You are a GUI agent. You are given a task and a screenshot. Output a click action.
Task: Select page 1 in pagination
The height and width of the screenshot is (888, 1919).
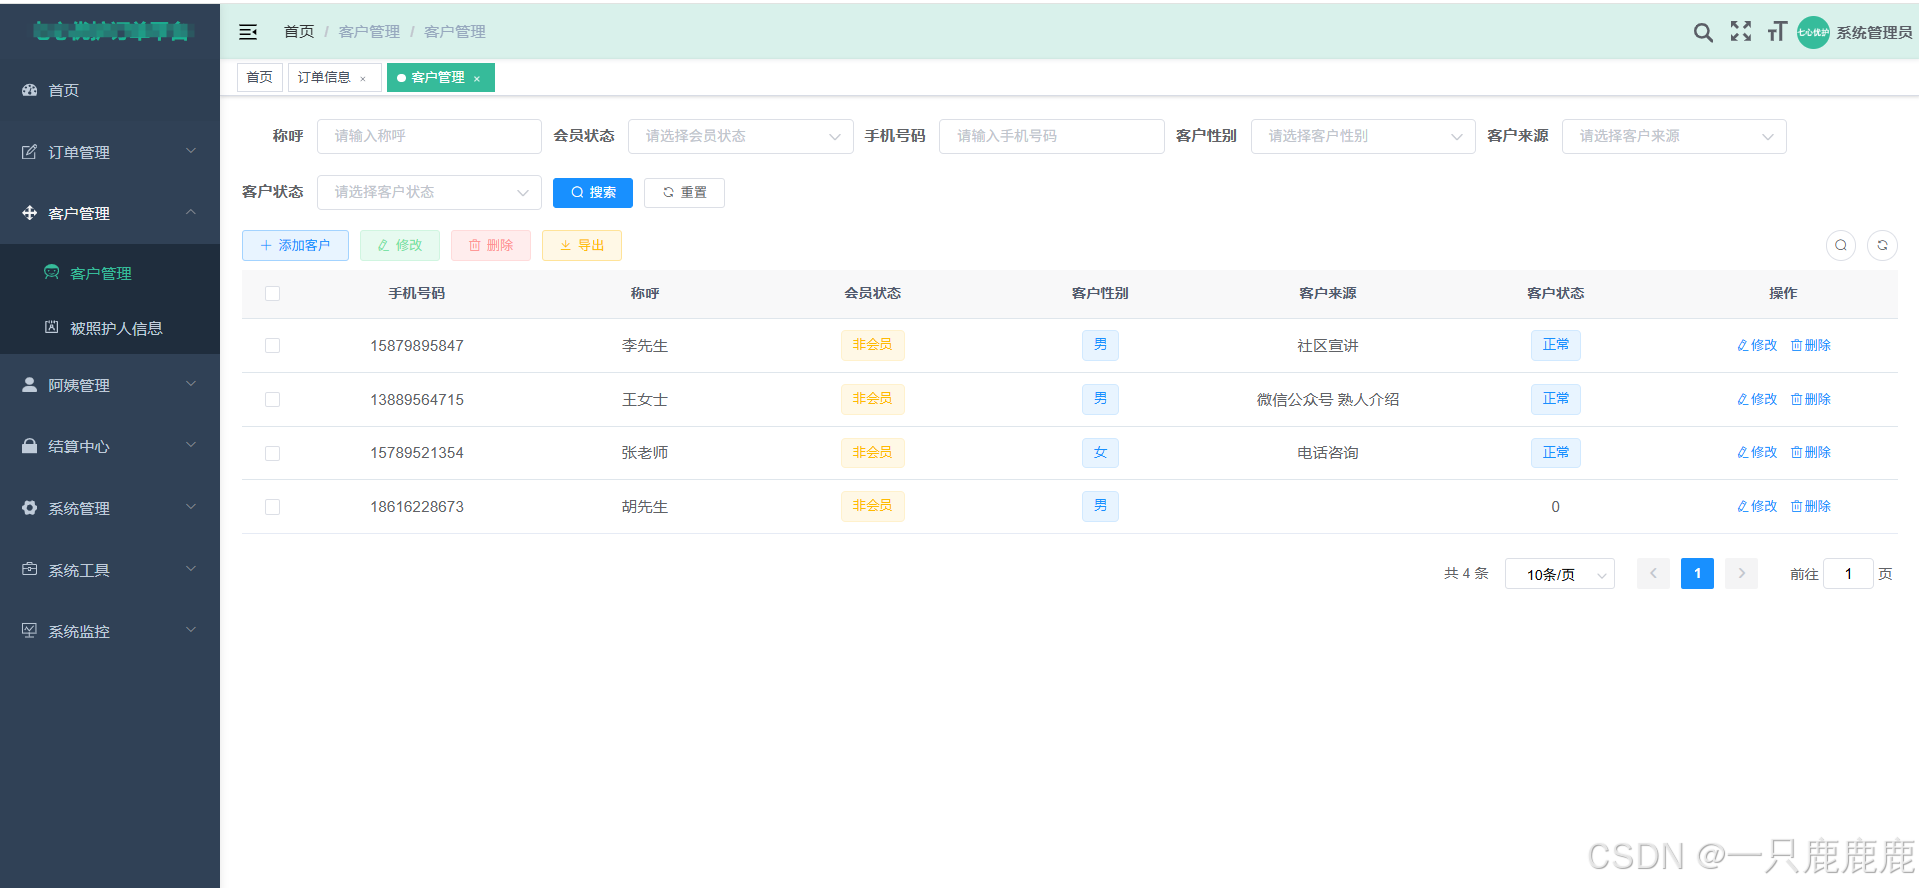[1697, 574]
